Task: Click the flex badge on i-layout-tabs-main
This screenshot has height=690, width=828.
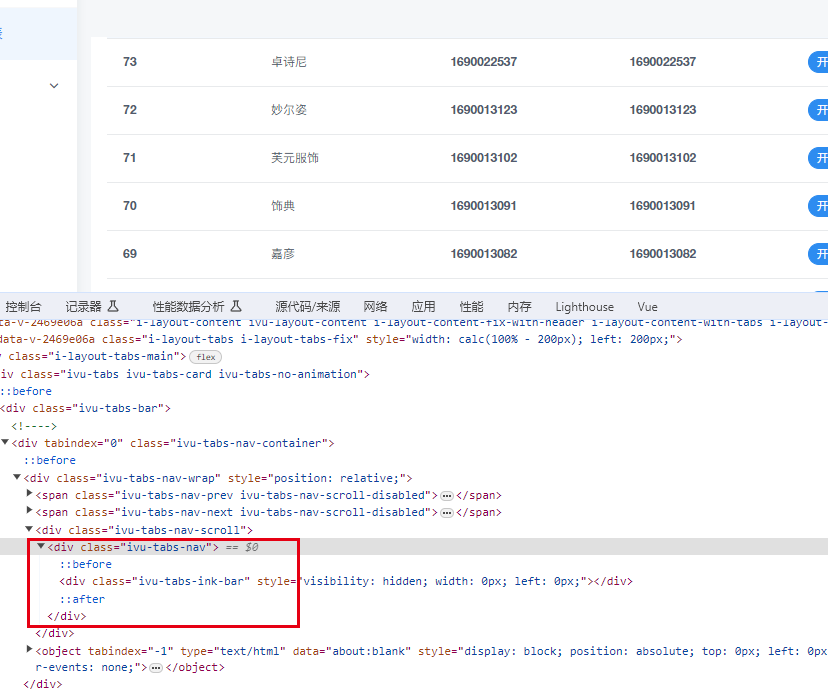Action: click(x=205, y=357)
